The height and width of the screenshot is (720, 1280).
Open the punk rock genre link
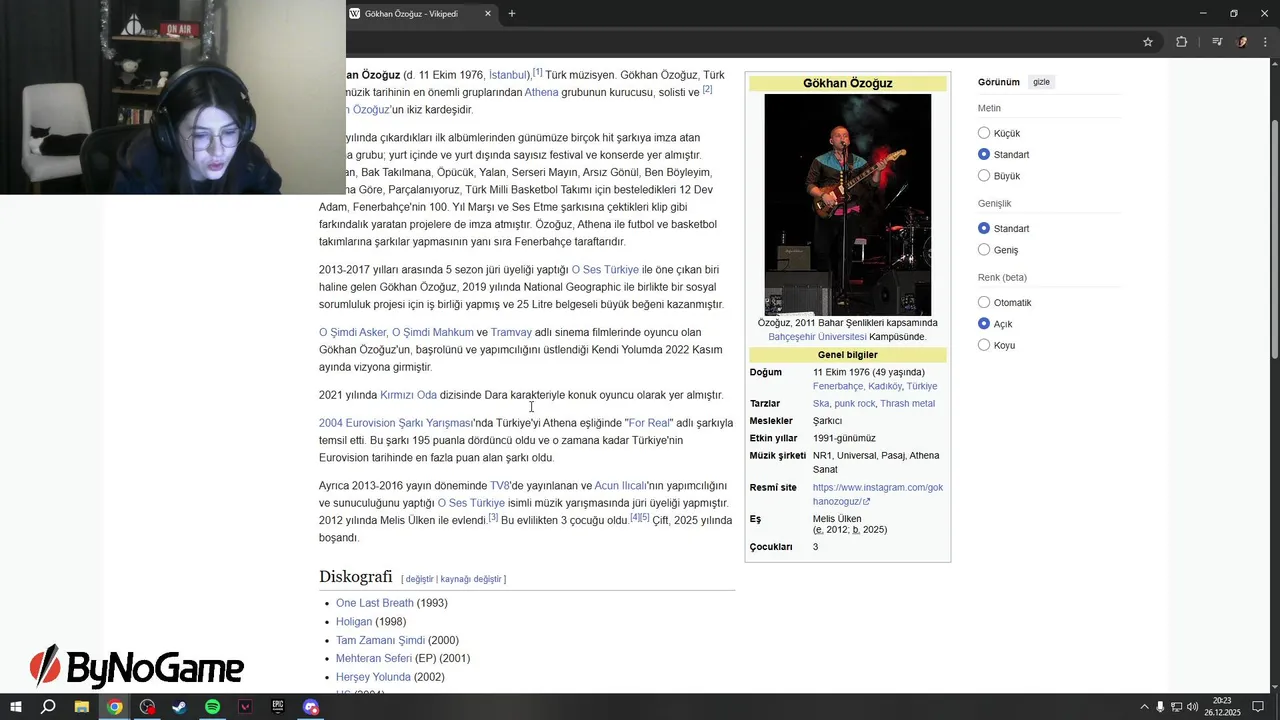(855, 404)
